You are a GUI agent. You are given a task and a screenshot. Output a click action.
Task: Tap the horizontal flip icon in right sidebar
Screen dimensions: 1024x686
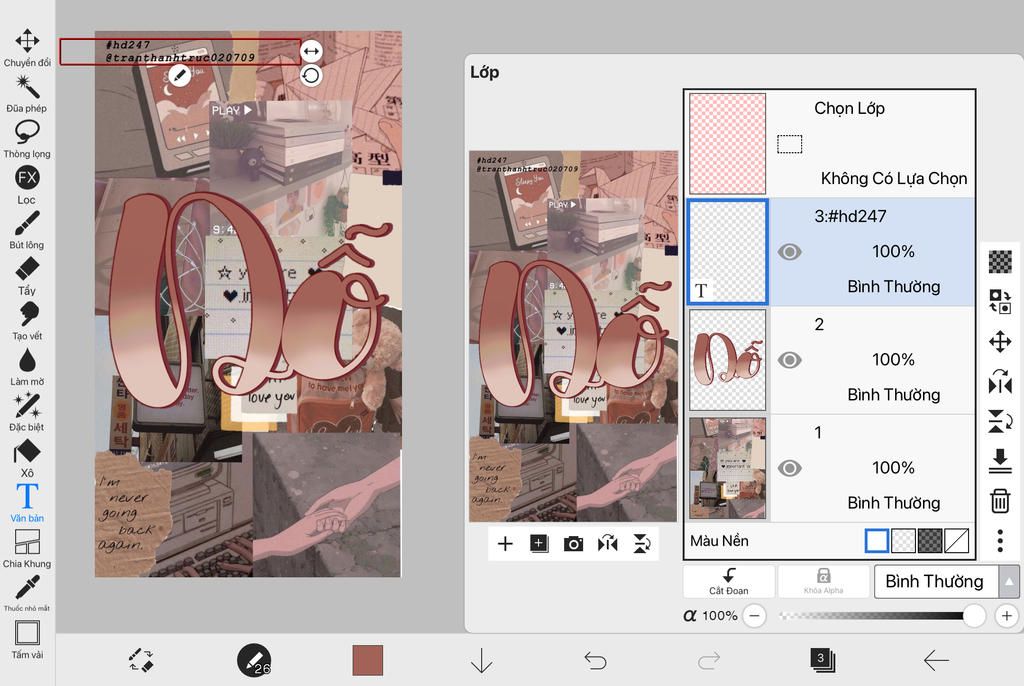[x=1000, y=382]
